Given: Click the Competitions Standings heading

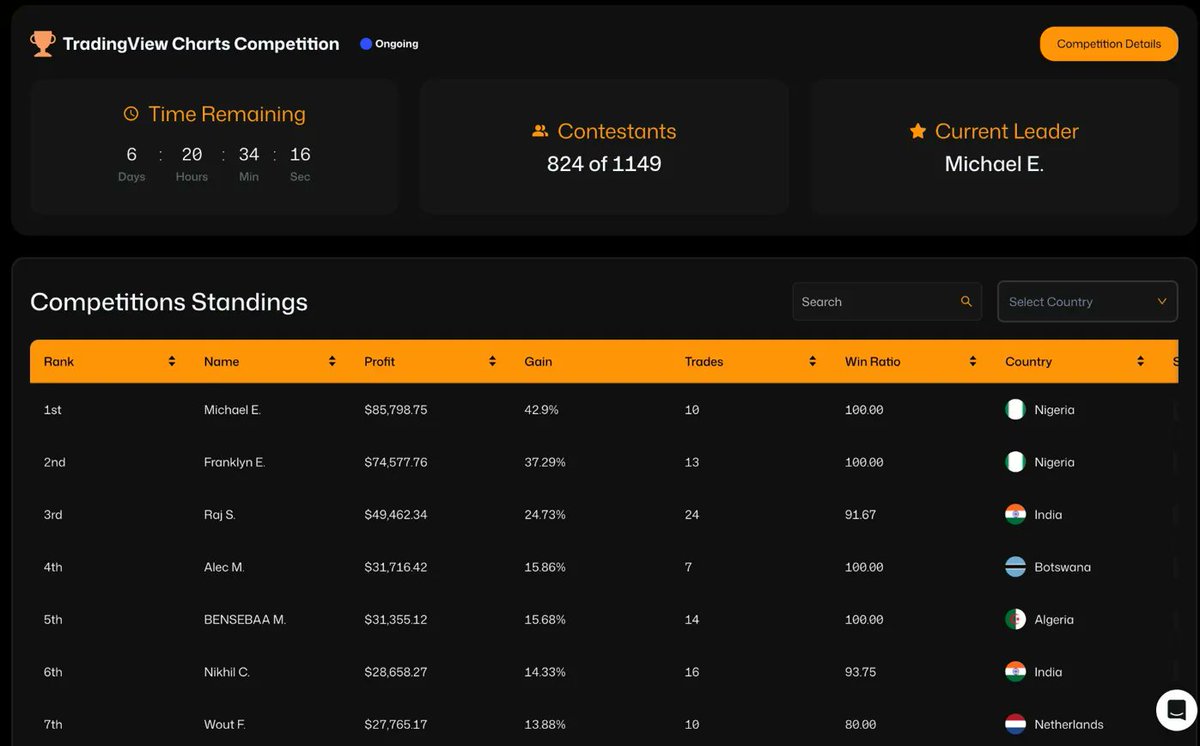Looking at the screenshot, I should tap(169, 302).
